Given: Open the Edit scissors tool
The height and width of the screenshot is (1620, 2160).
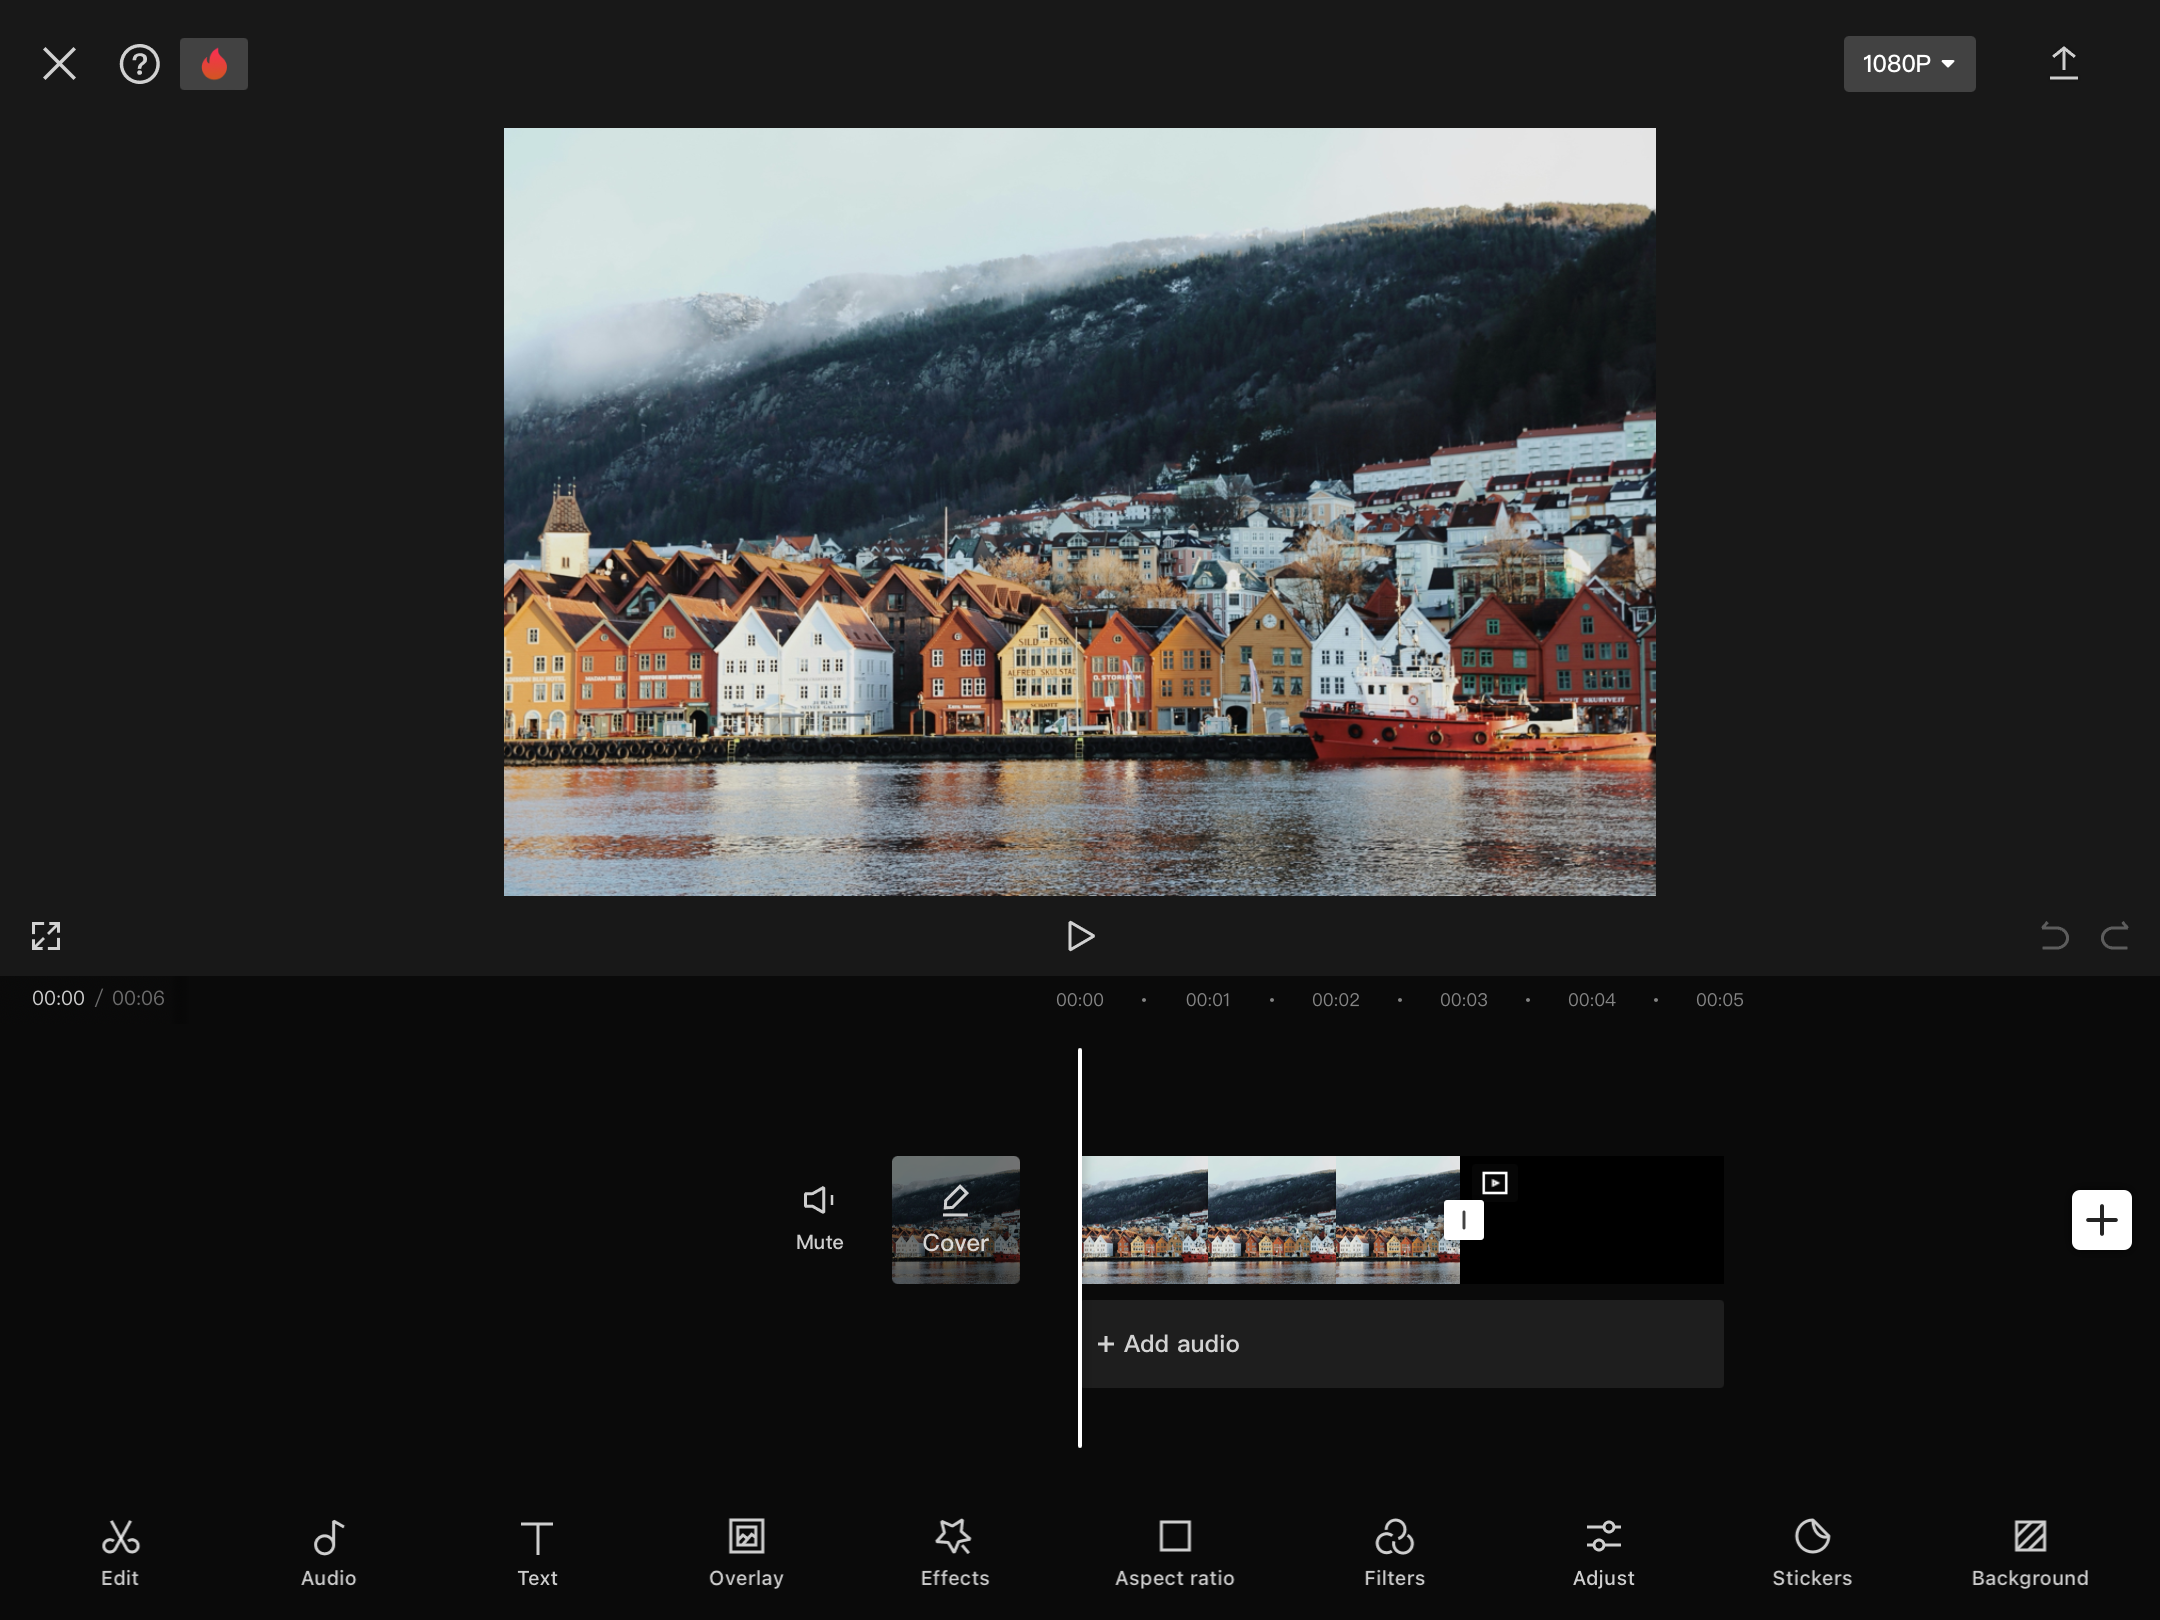Looking at the screenshot, I should coord(120,1552).
